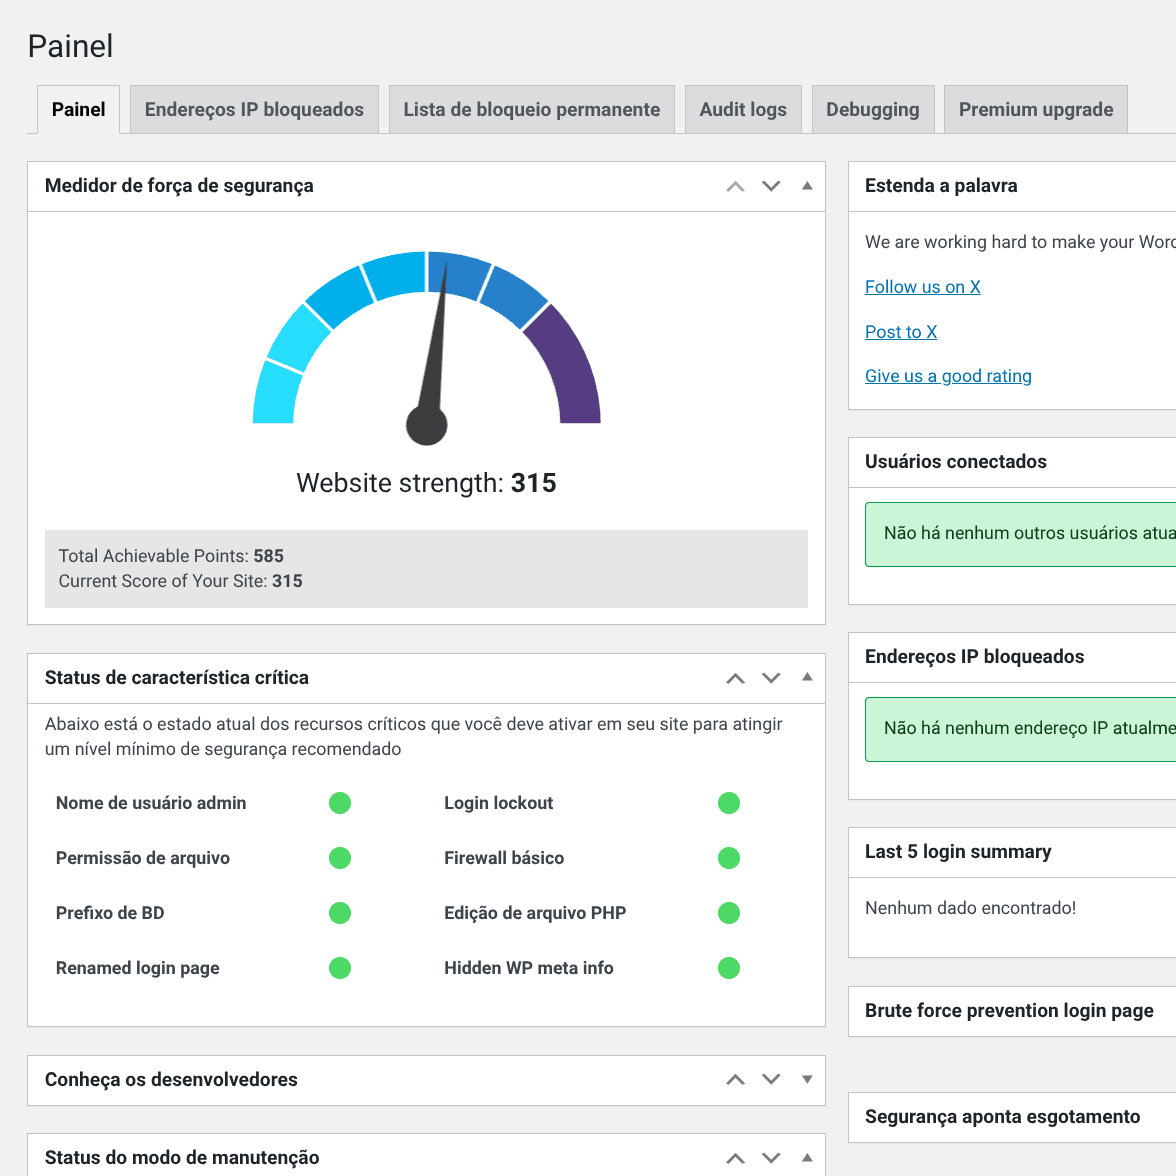
Task: Click the Follow us on X link
Action: (922, 287)
